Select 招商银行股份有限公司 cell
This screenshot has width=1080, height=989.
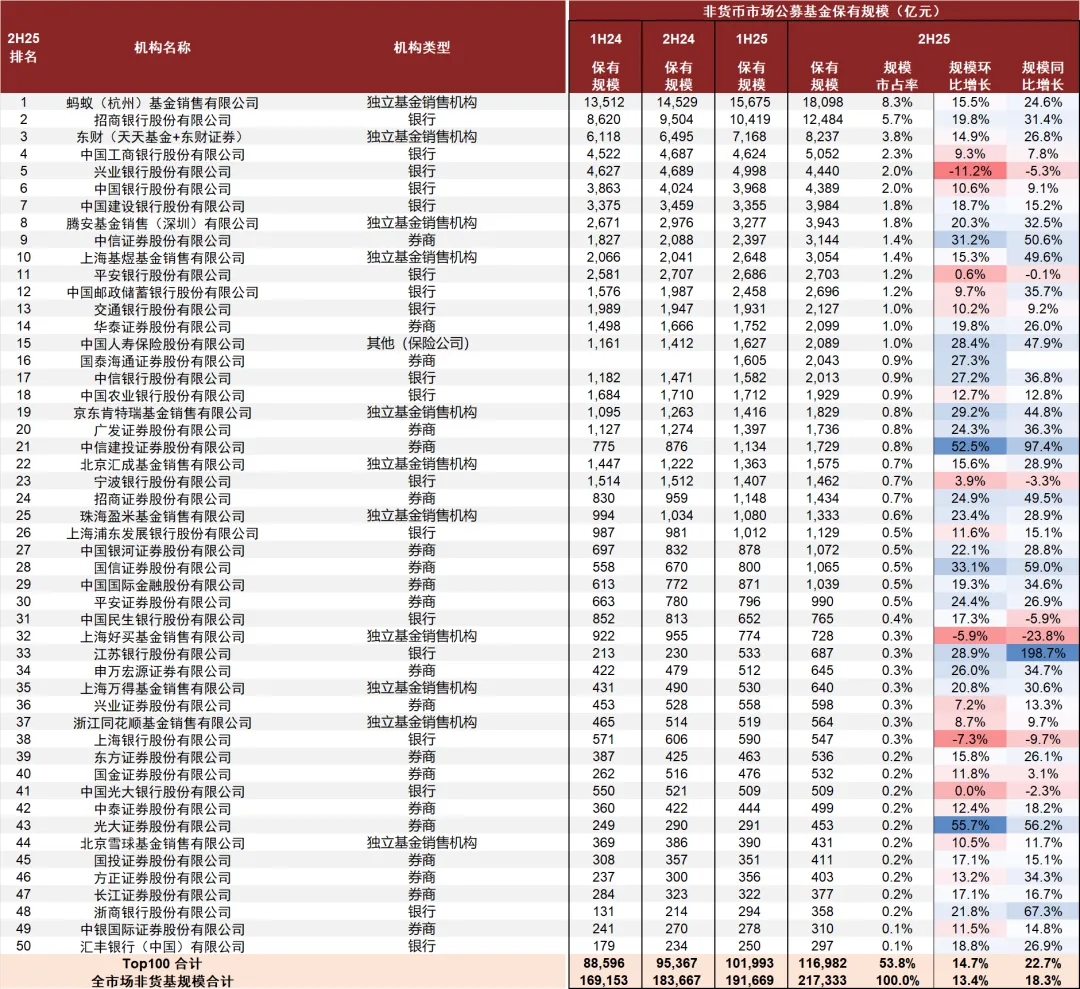tap(163, 120)
